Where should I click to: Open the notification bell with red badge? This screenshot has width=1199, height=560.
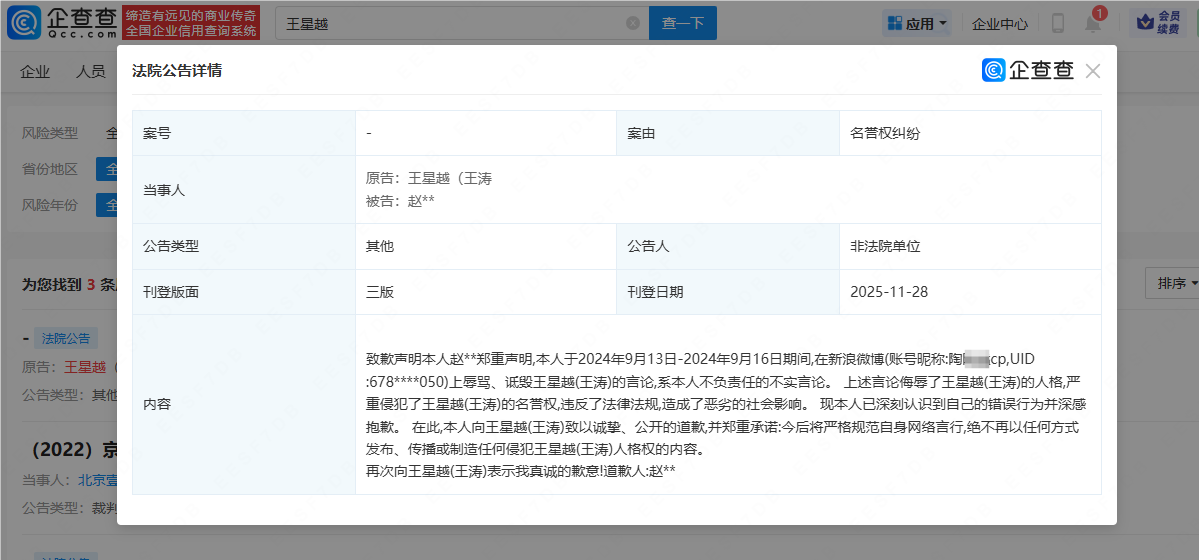[1093, 23]
